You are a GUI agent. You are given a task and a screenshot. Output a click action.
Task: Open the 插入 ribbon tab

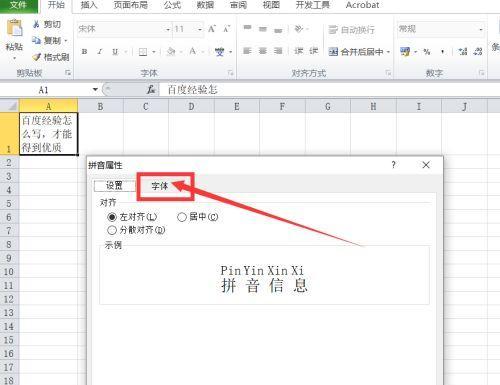click(x=89, y=5)
